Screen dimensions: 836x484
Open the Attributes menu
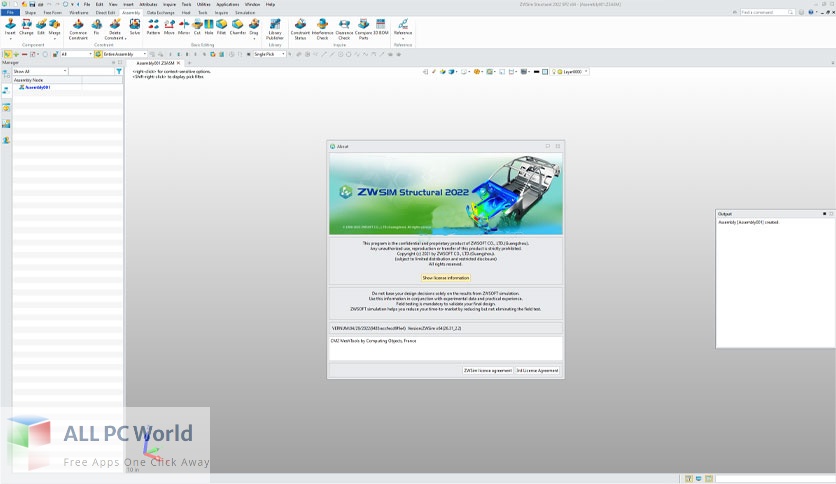148,4
